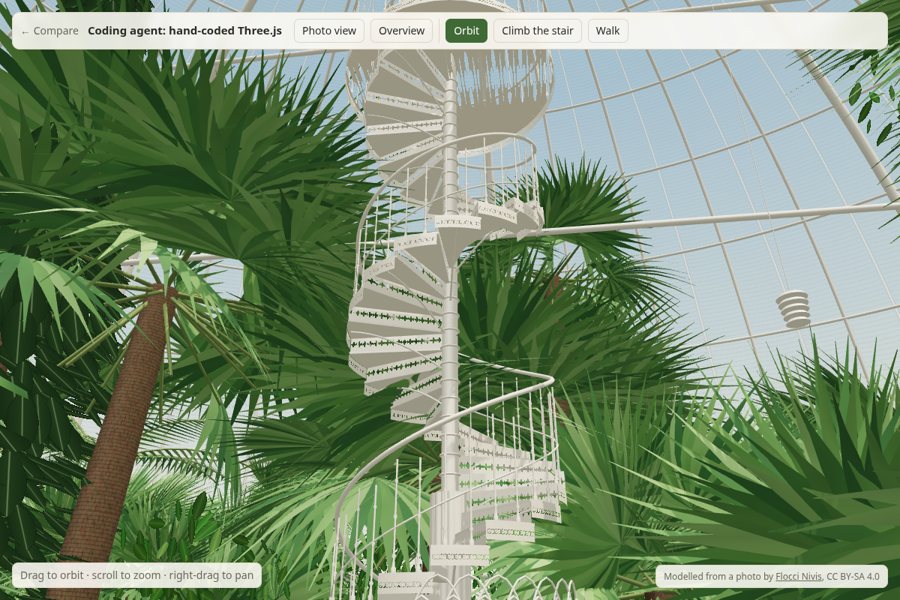Click the 'CC BY-SA 4.0' license text
Viewport: 900px width, 600px height.
click(853, 576)
